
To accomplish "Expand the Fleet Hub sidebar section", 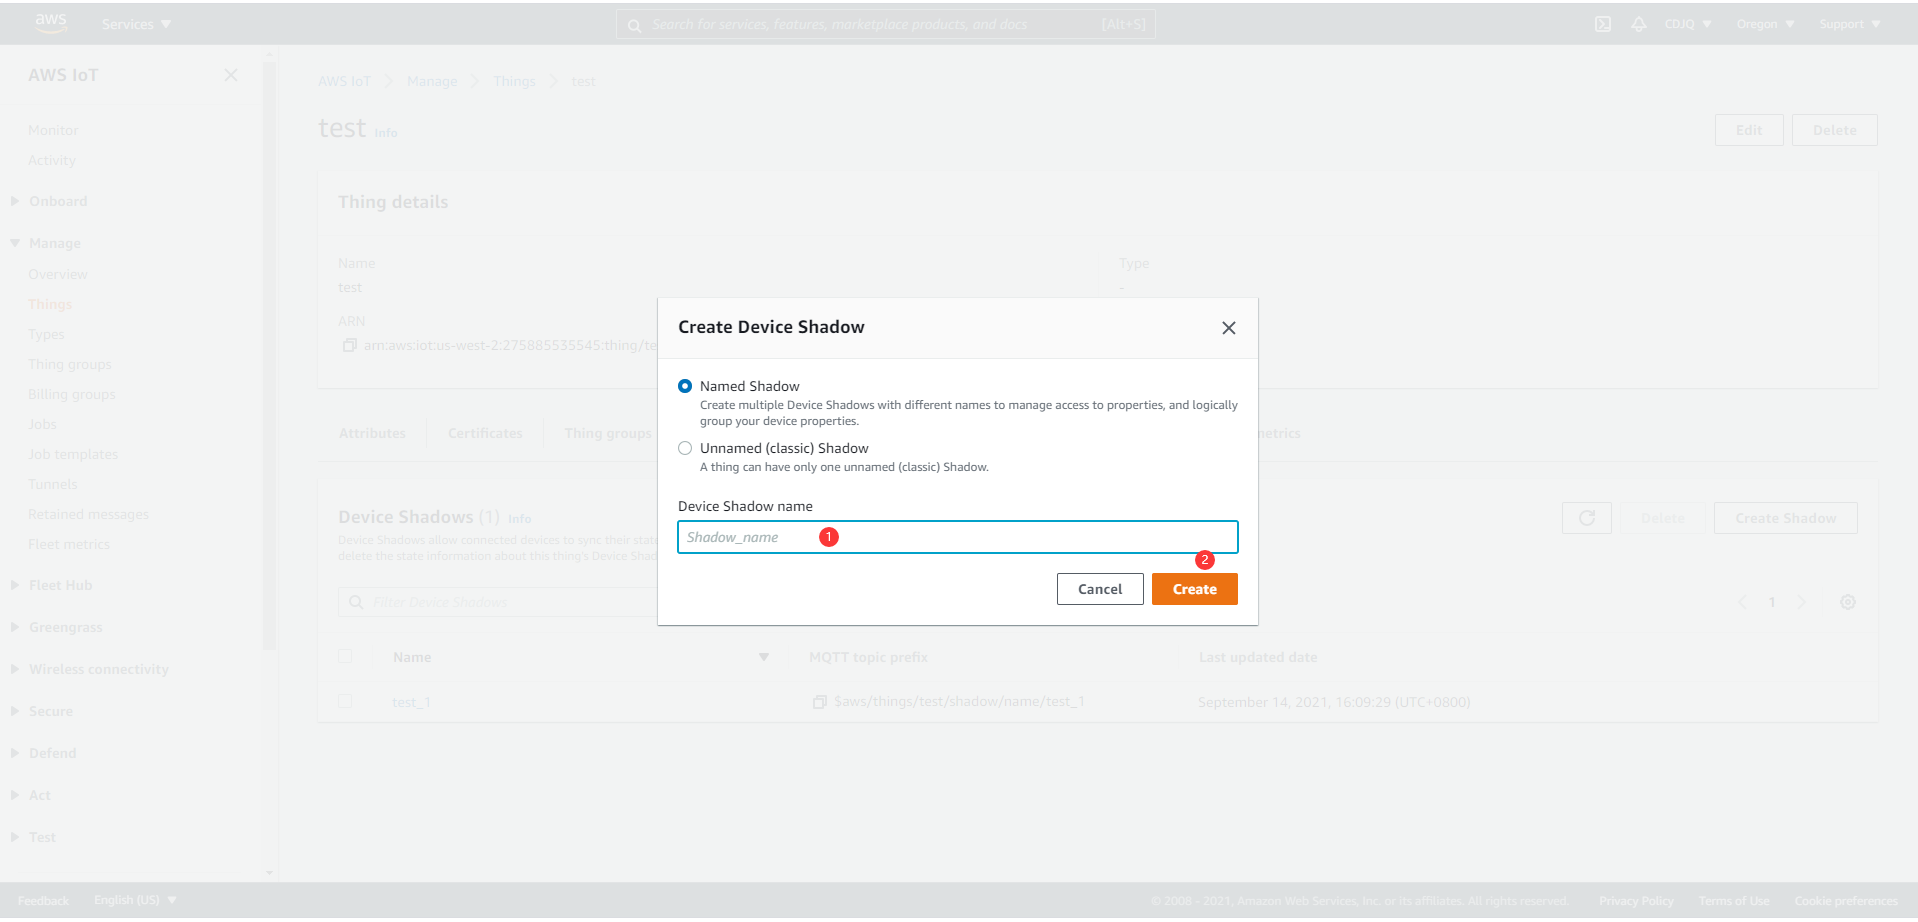I will point(15,585).
